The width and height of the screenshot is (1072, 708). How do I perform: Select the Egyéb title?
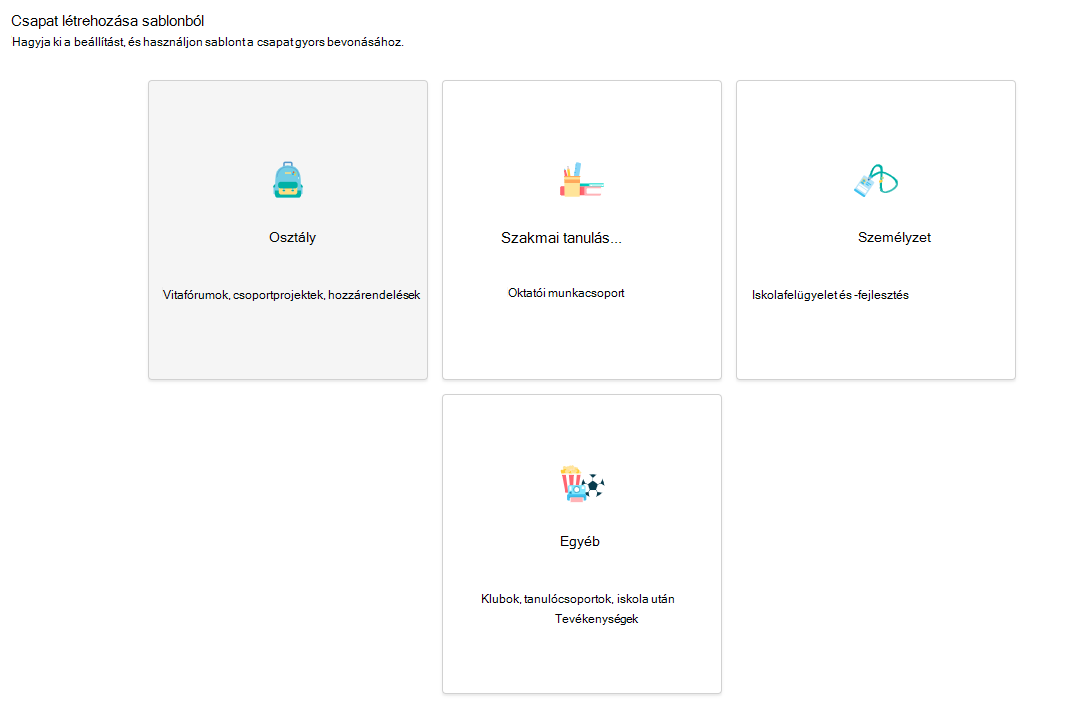580,541
